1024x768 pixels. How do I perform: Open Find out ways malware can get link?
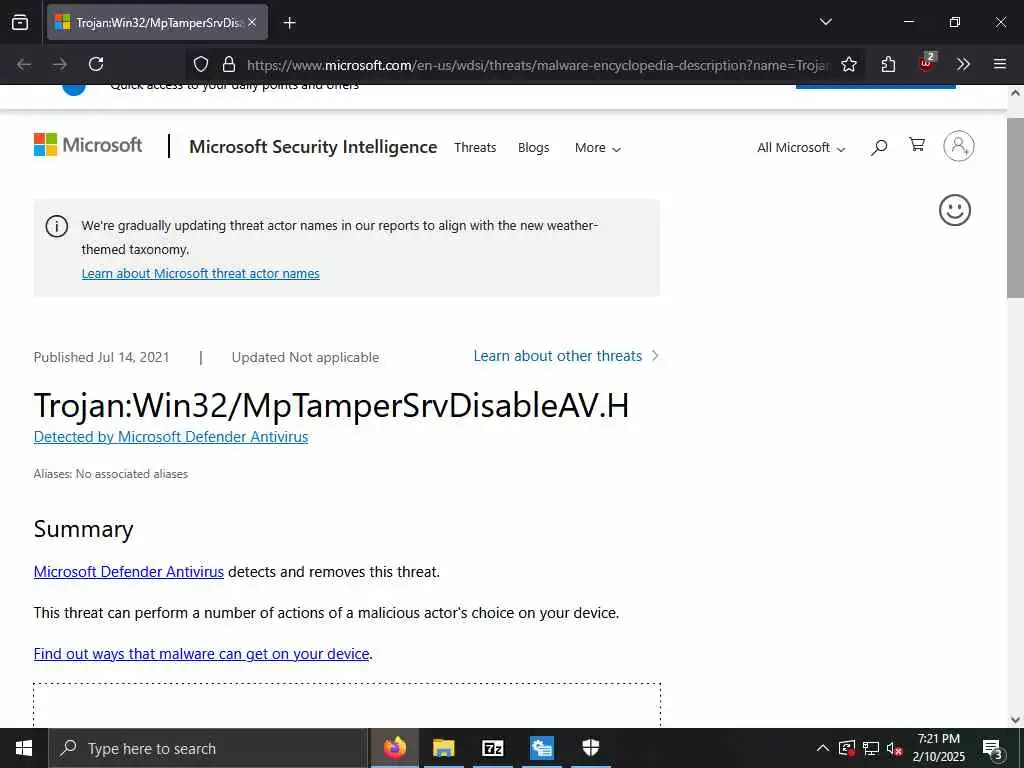tap(201, 654)
